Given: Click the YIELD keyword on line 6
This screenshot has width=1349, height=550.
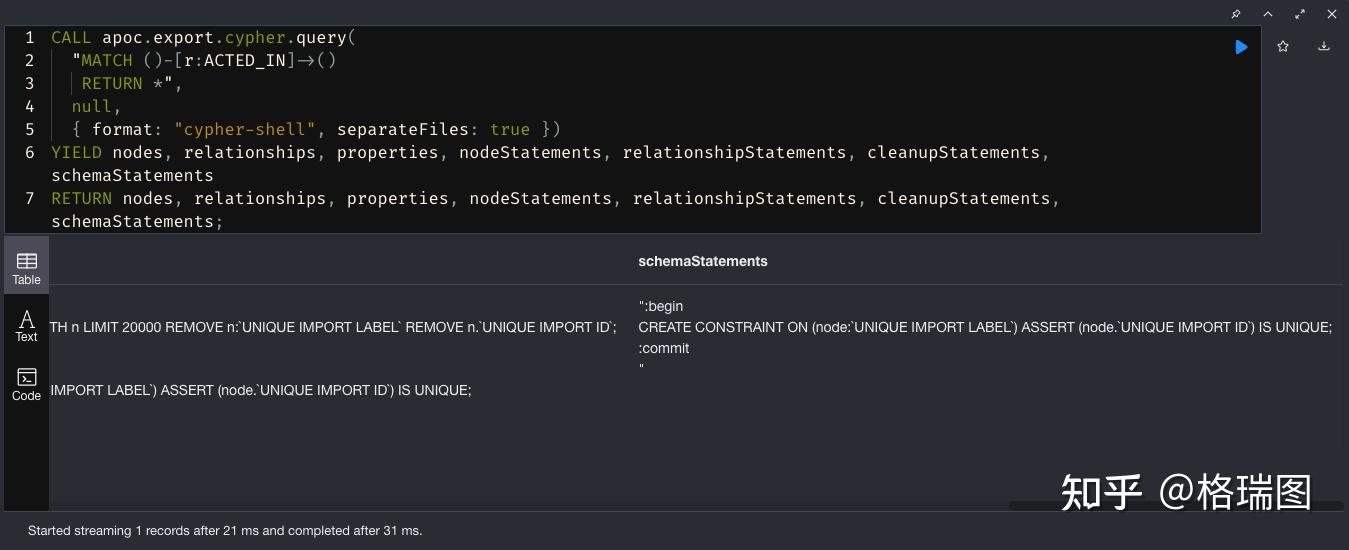Looking at the screenshot, I should pyautogui.click(x=76, y=152).
